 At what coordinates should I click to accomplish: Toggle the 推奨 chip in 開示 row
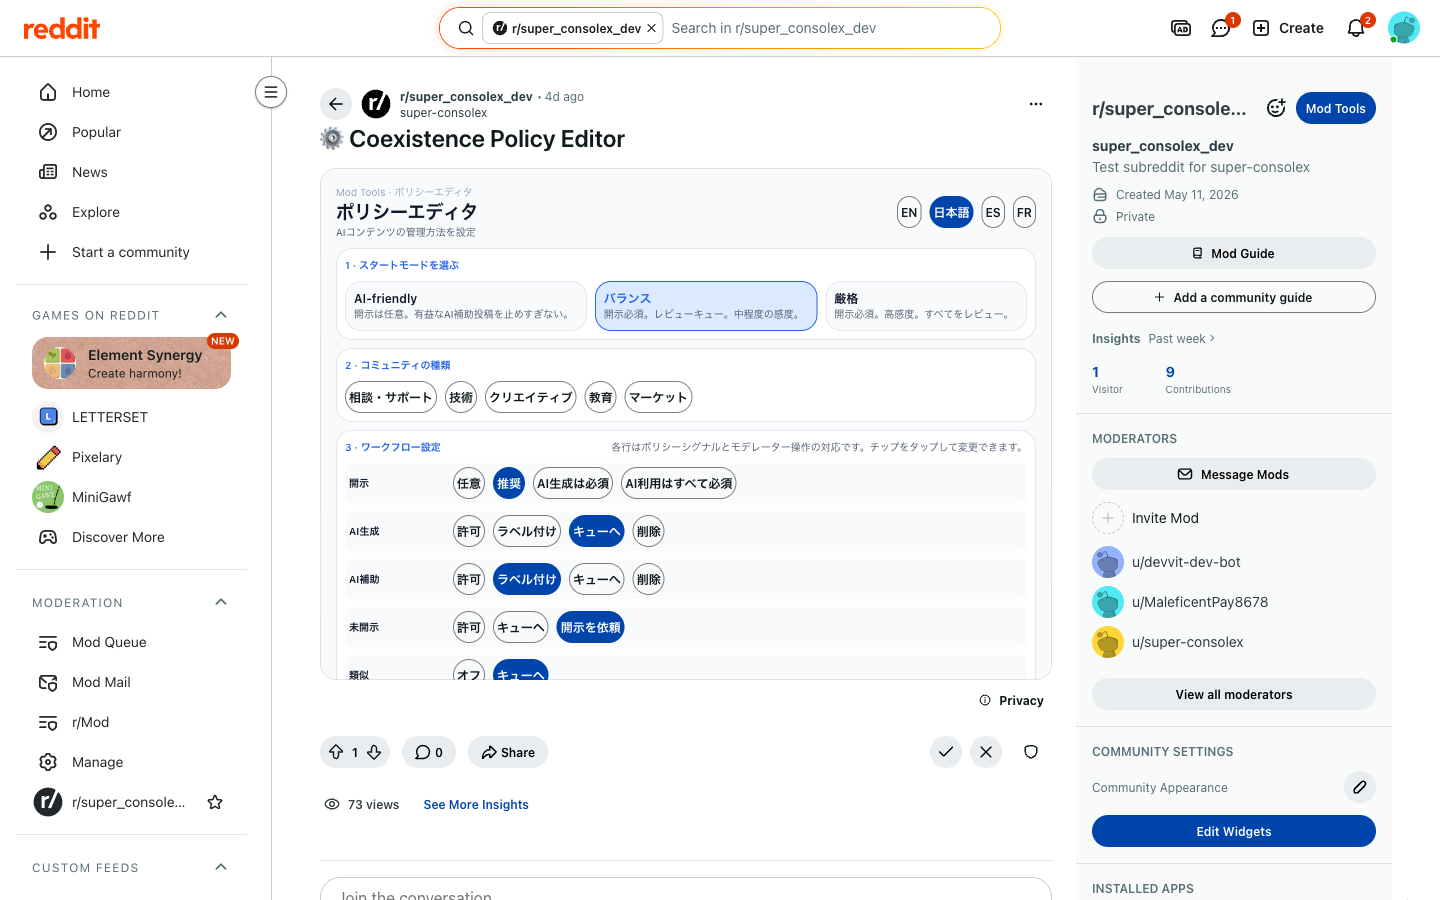(509, 483)
